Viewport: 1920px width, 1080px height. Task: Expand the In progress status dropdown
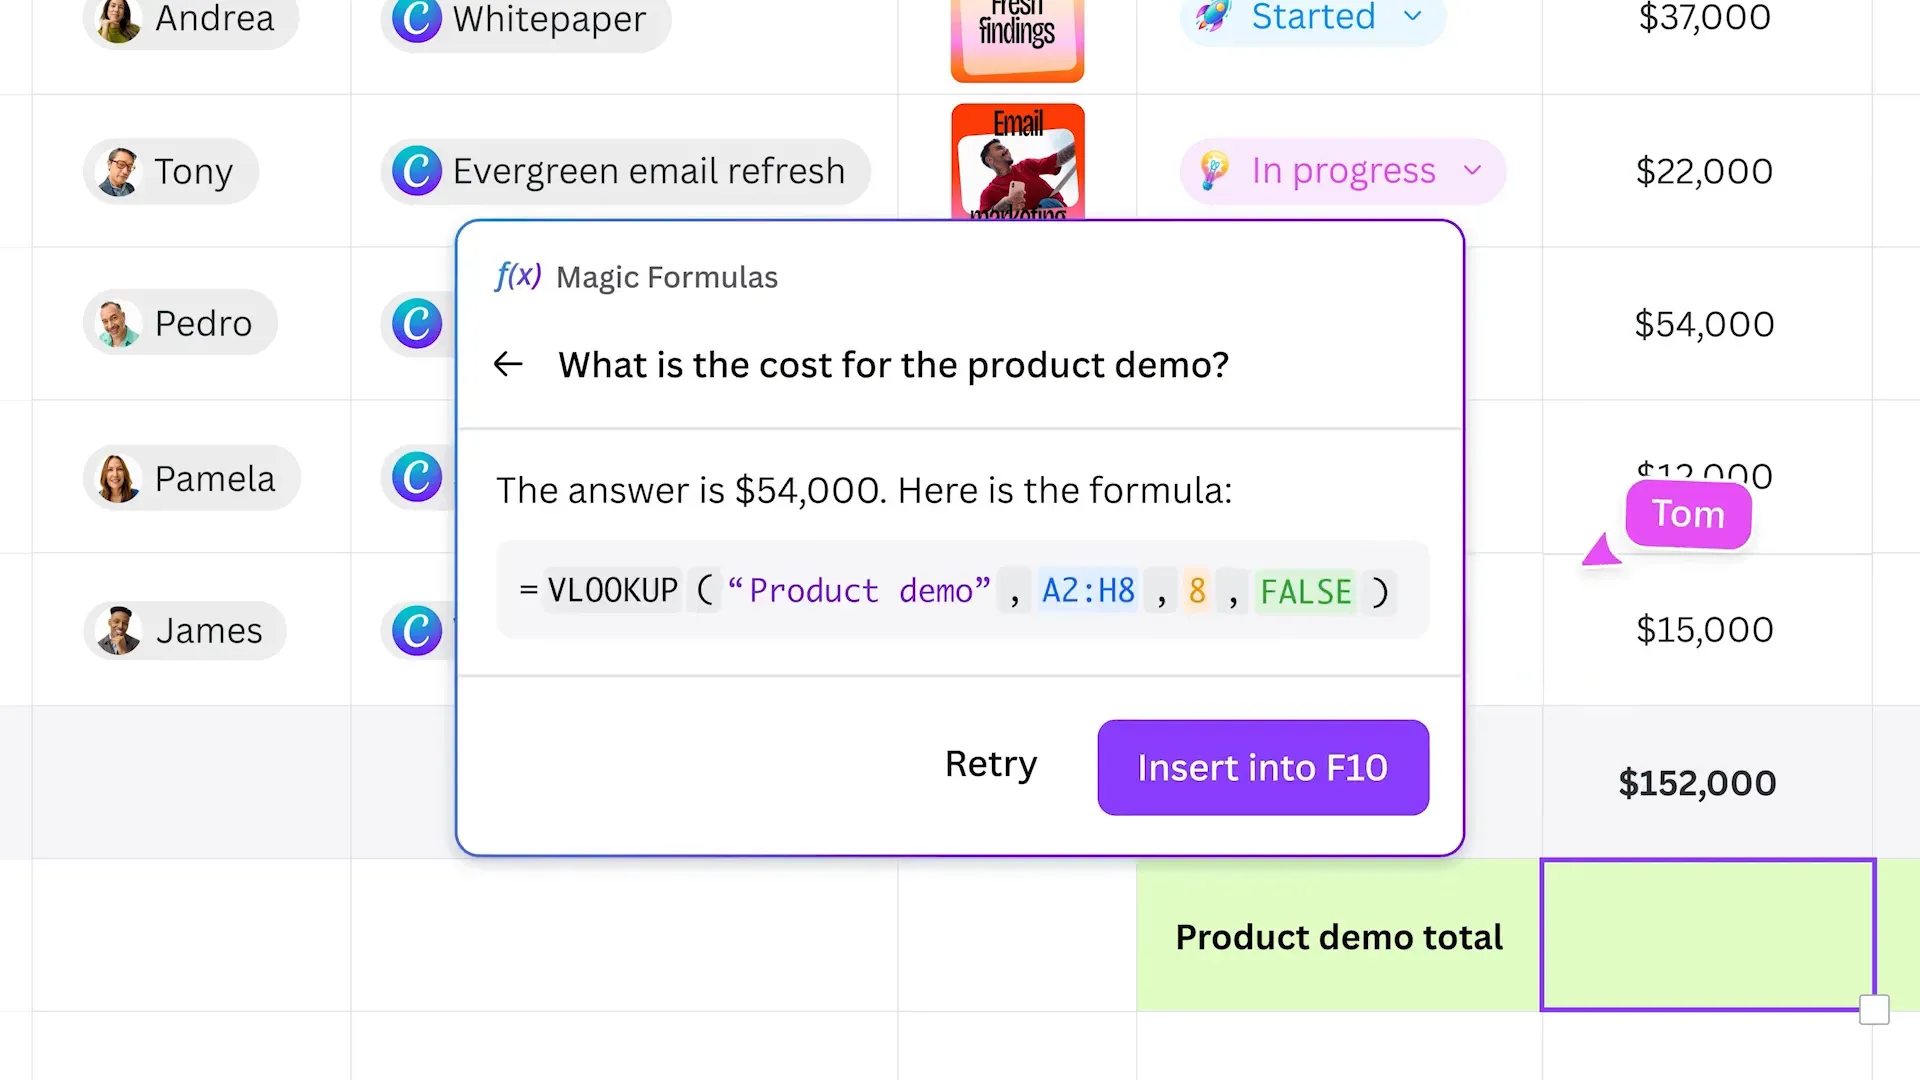tap(1472, 170)
